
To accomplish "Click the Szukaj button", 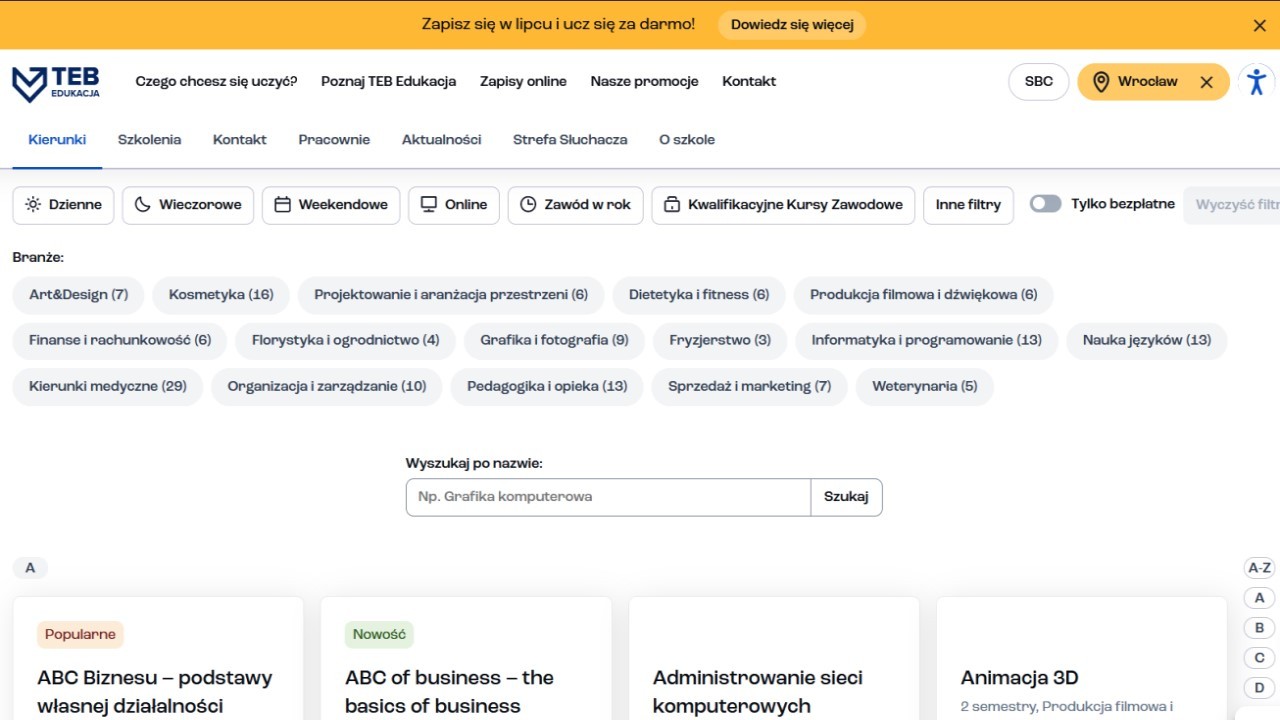I will click(846, 497).
